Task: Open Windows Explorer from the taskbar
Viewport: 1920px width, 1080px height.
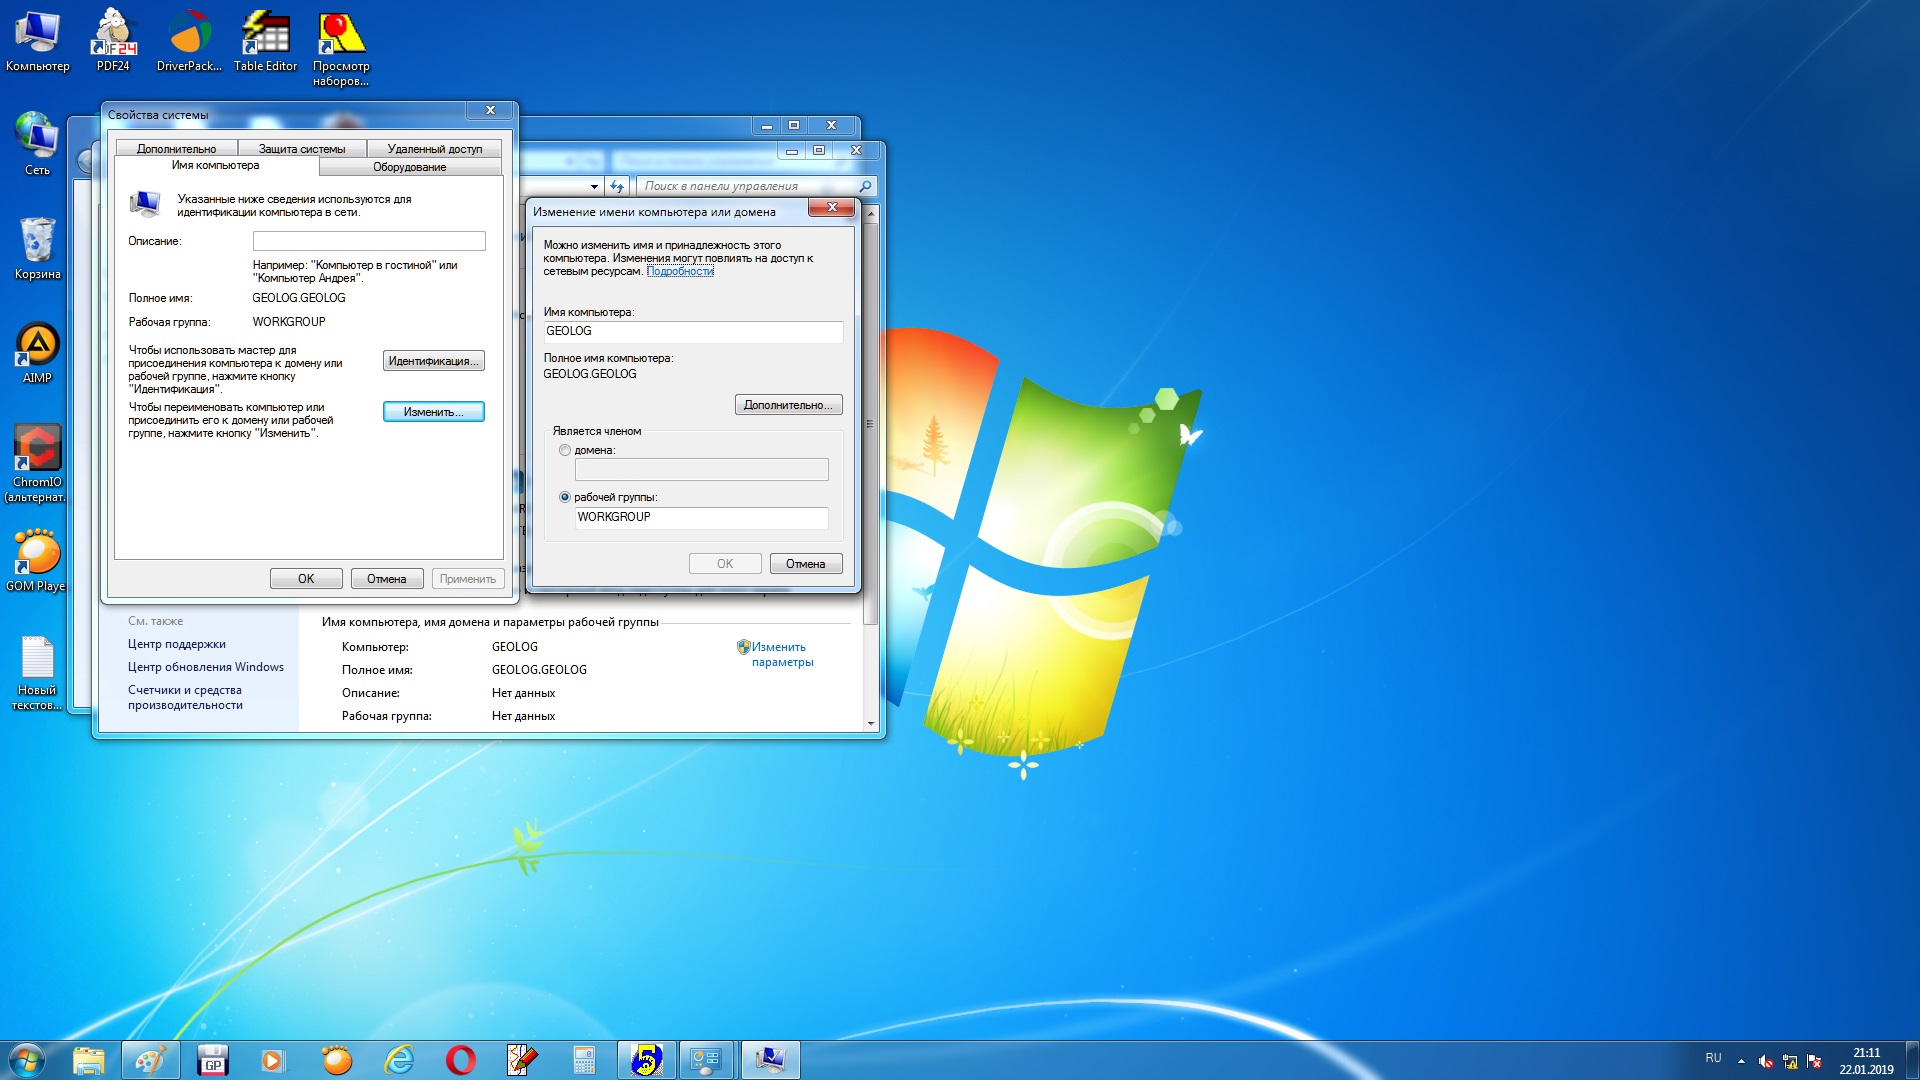Action: pos(89,1060)
